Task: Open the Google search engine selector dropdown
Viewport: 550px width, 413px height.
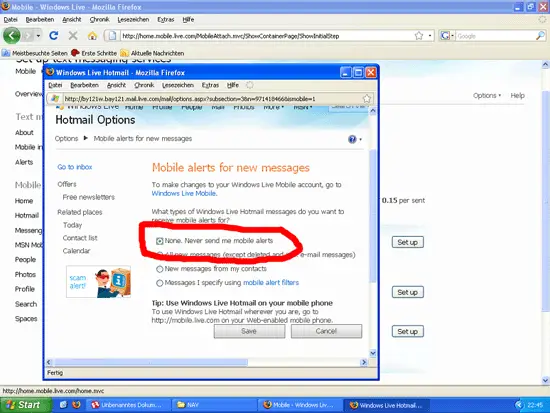Action: point(447,35)
